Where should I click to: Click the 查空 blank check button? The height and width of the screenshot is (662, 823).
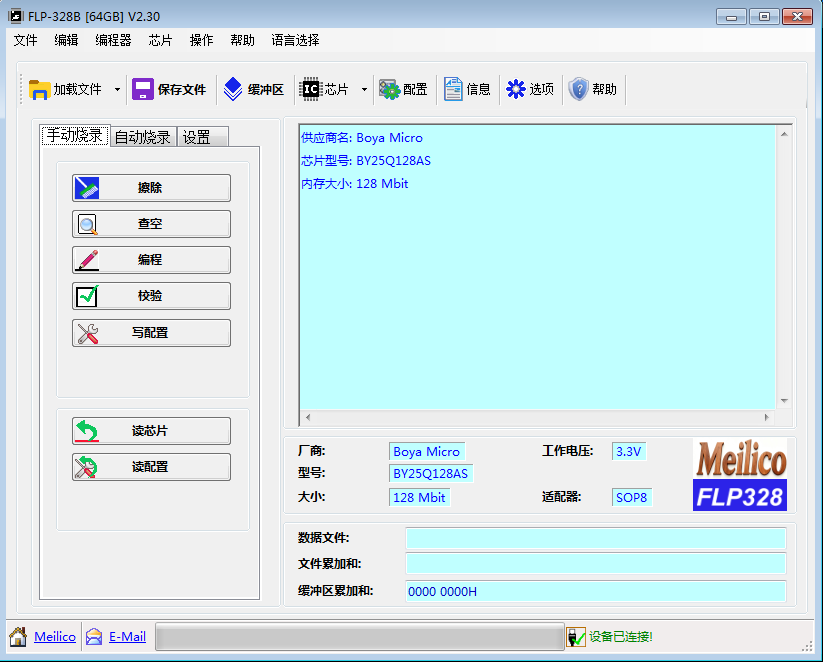coord(151,224)
